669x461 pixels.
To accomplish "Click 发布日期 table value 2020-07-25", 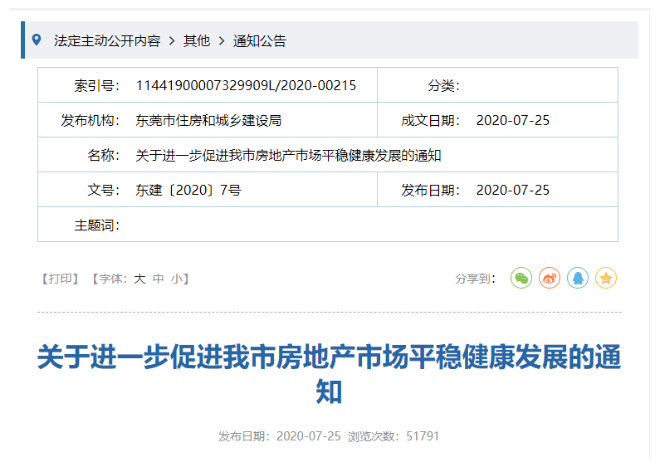I will click(513, 190).
